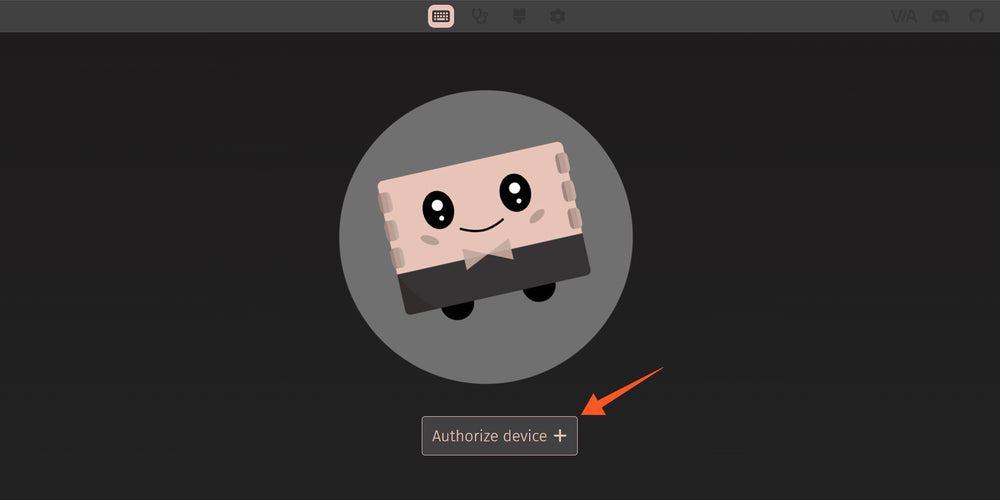Click the plus icon on Authorize device

pos(560,436)
